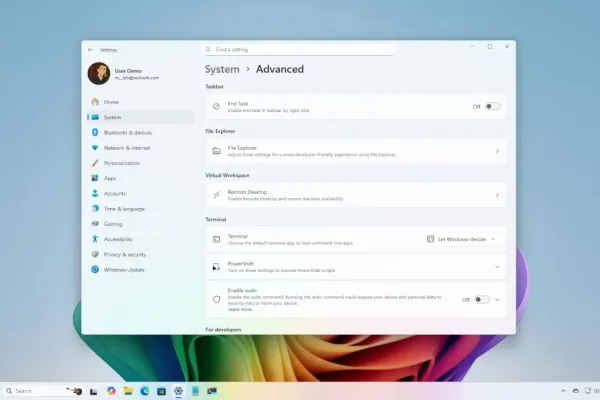Viewport: 600px width, 400px height.
Task: Show hidden icons in system tray
Action: tap(563, 391)
